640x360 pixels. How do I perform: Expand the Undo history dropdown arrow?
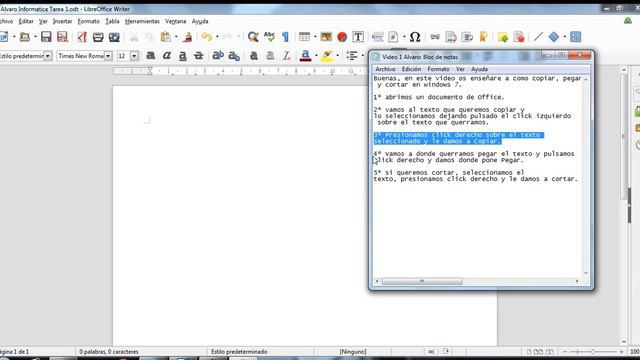point(217,37)
